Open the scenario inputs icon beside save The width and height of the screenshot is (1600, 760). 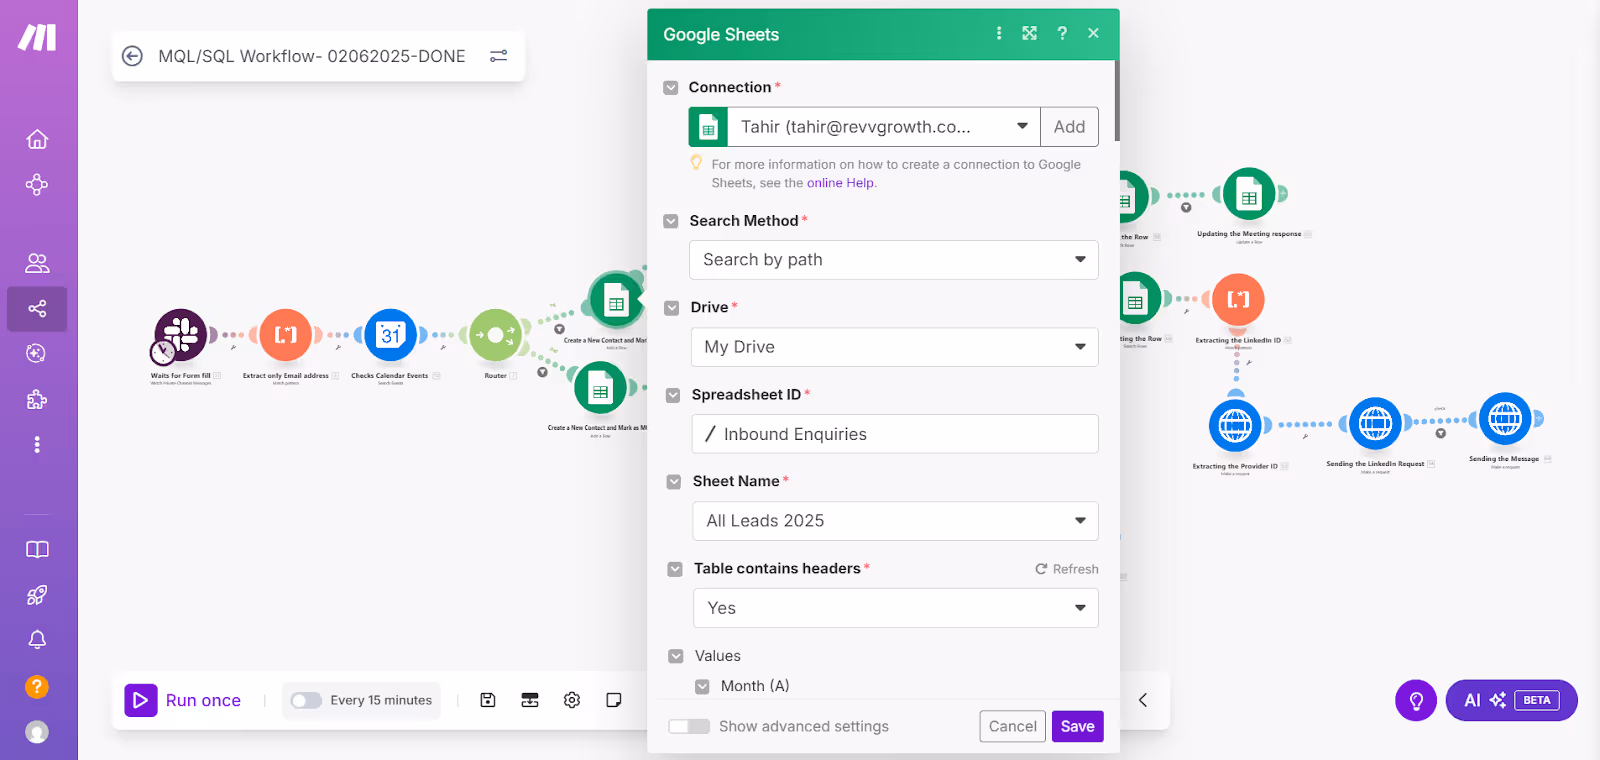click(530, 700)
